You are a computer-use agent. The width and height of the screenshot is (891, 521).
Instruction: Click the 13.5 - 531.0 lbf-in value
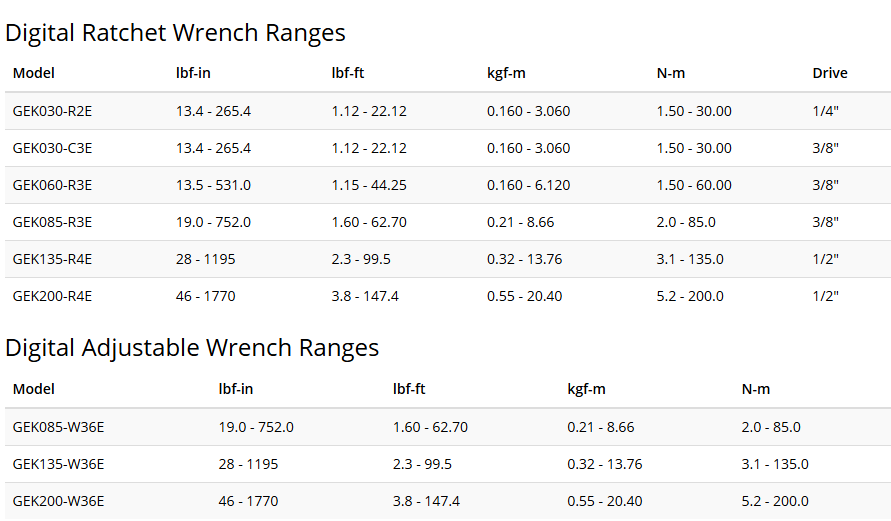214,185
